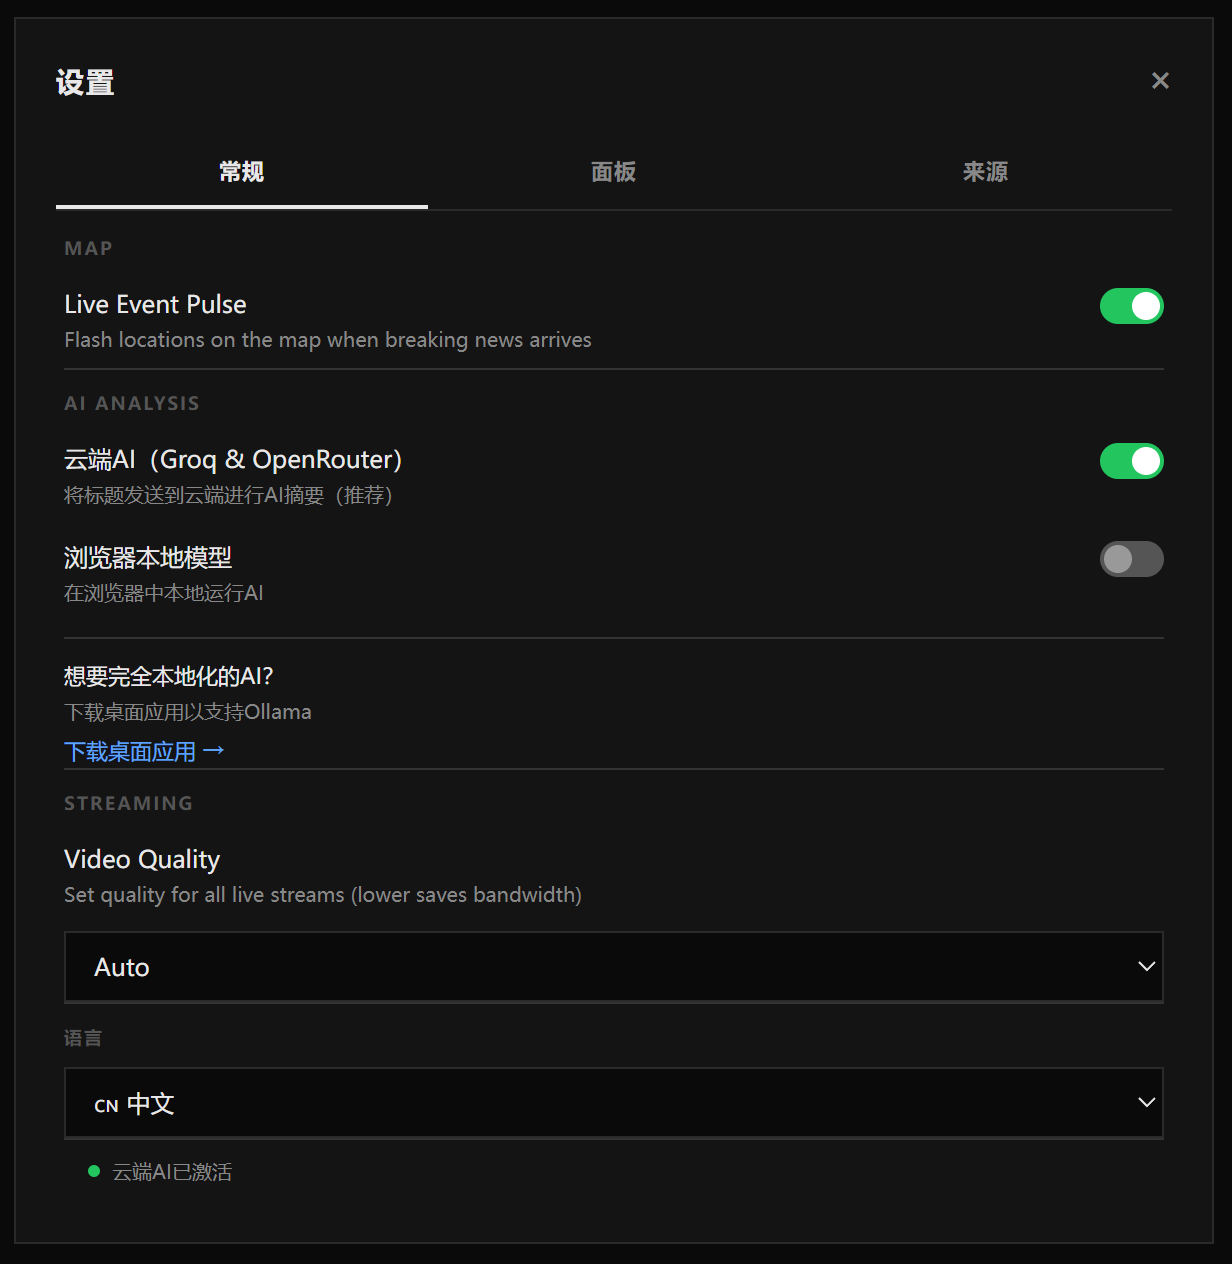
Task: Select the 常规 tab
Action: (241, 172)
